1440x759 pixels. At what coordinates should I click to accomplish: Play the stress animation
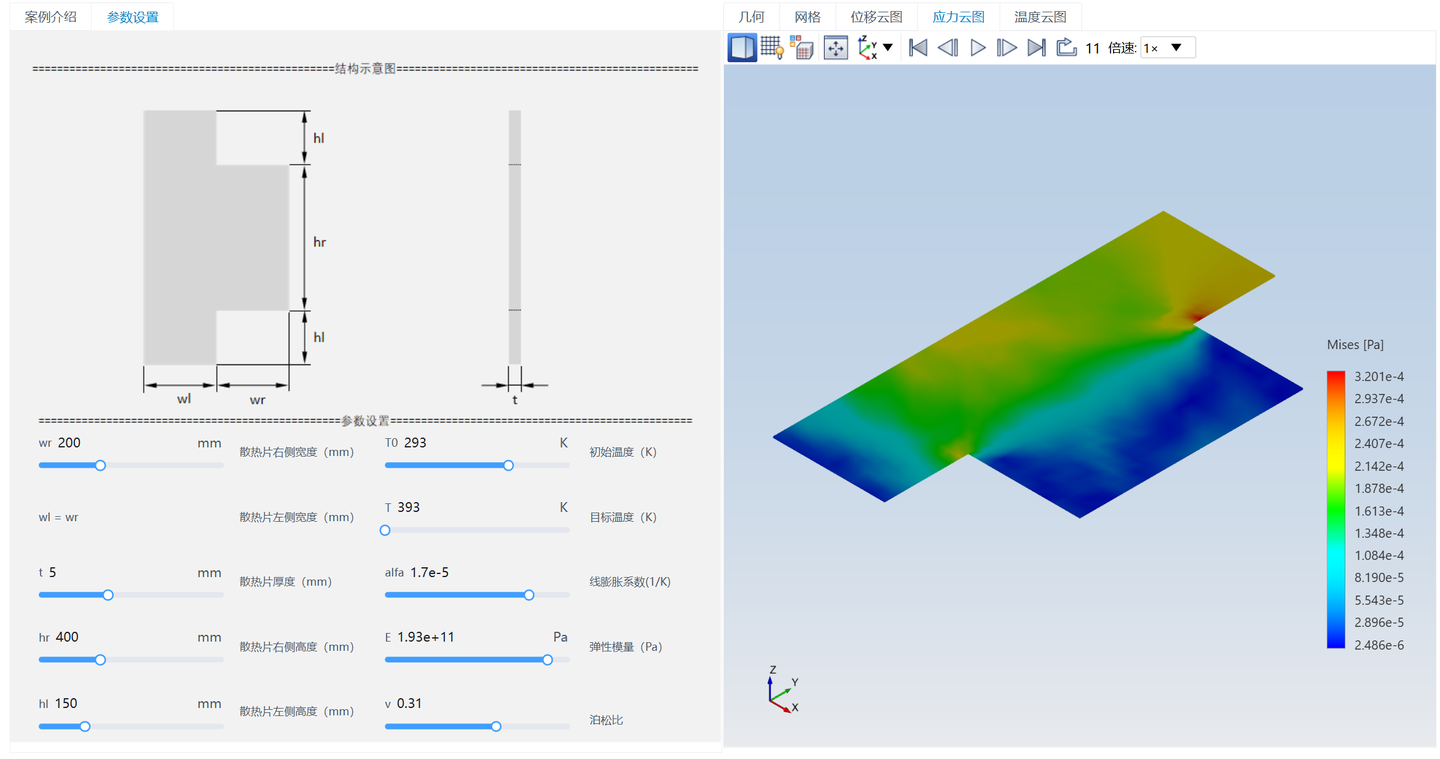pos(978,48)
